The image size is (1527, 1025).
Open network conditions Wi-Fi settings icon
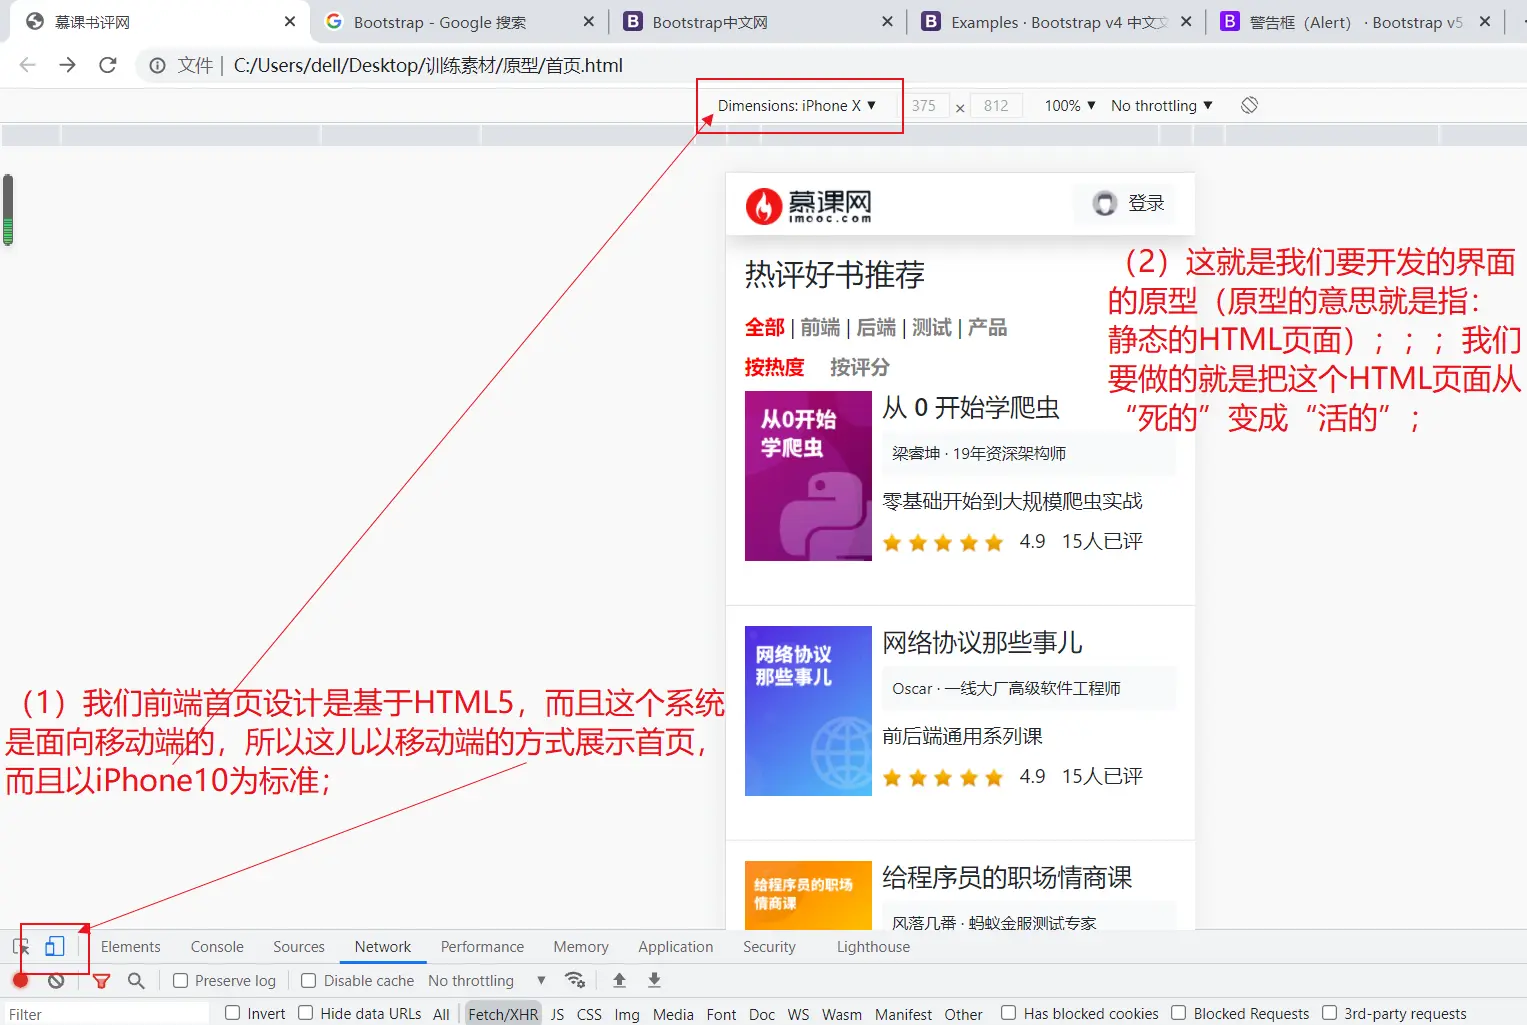point(575,980)
